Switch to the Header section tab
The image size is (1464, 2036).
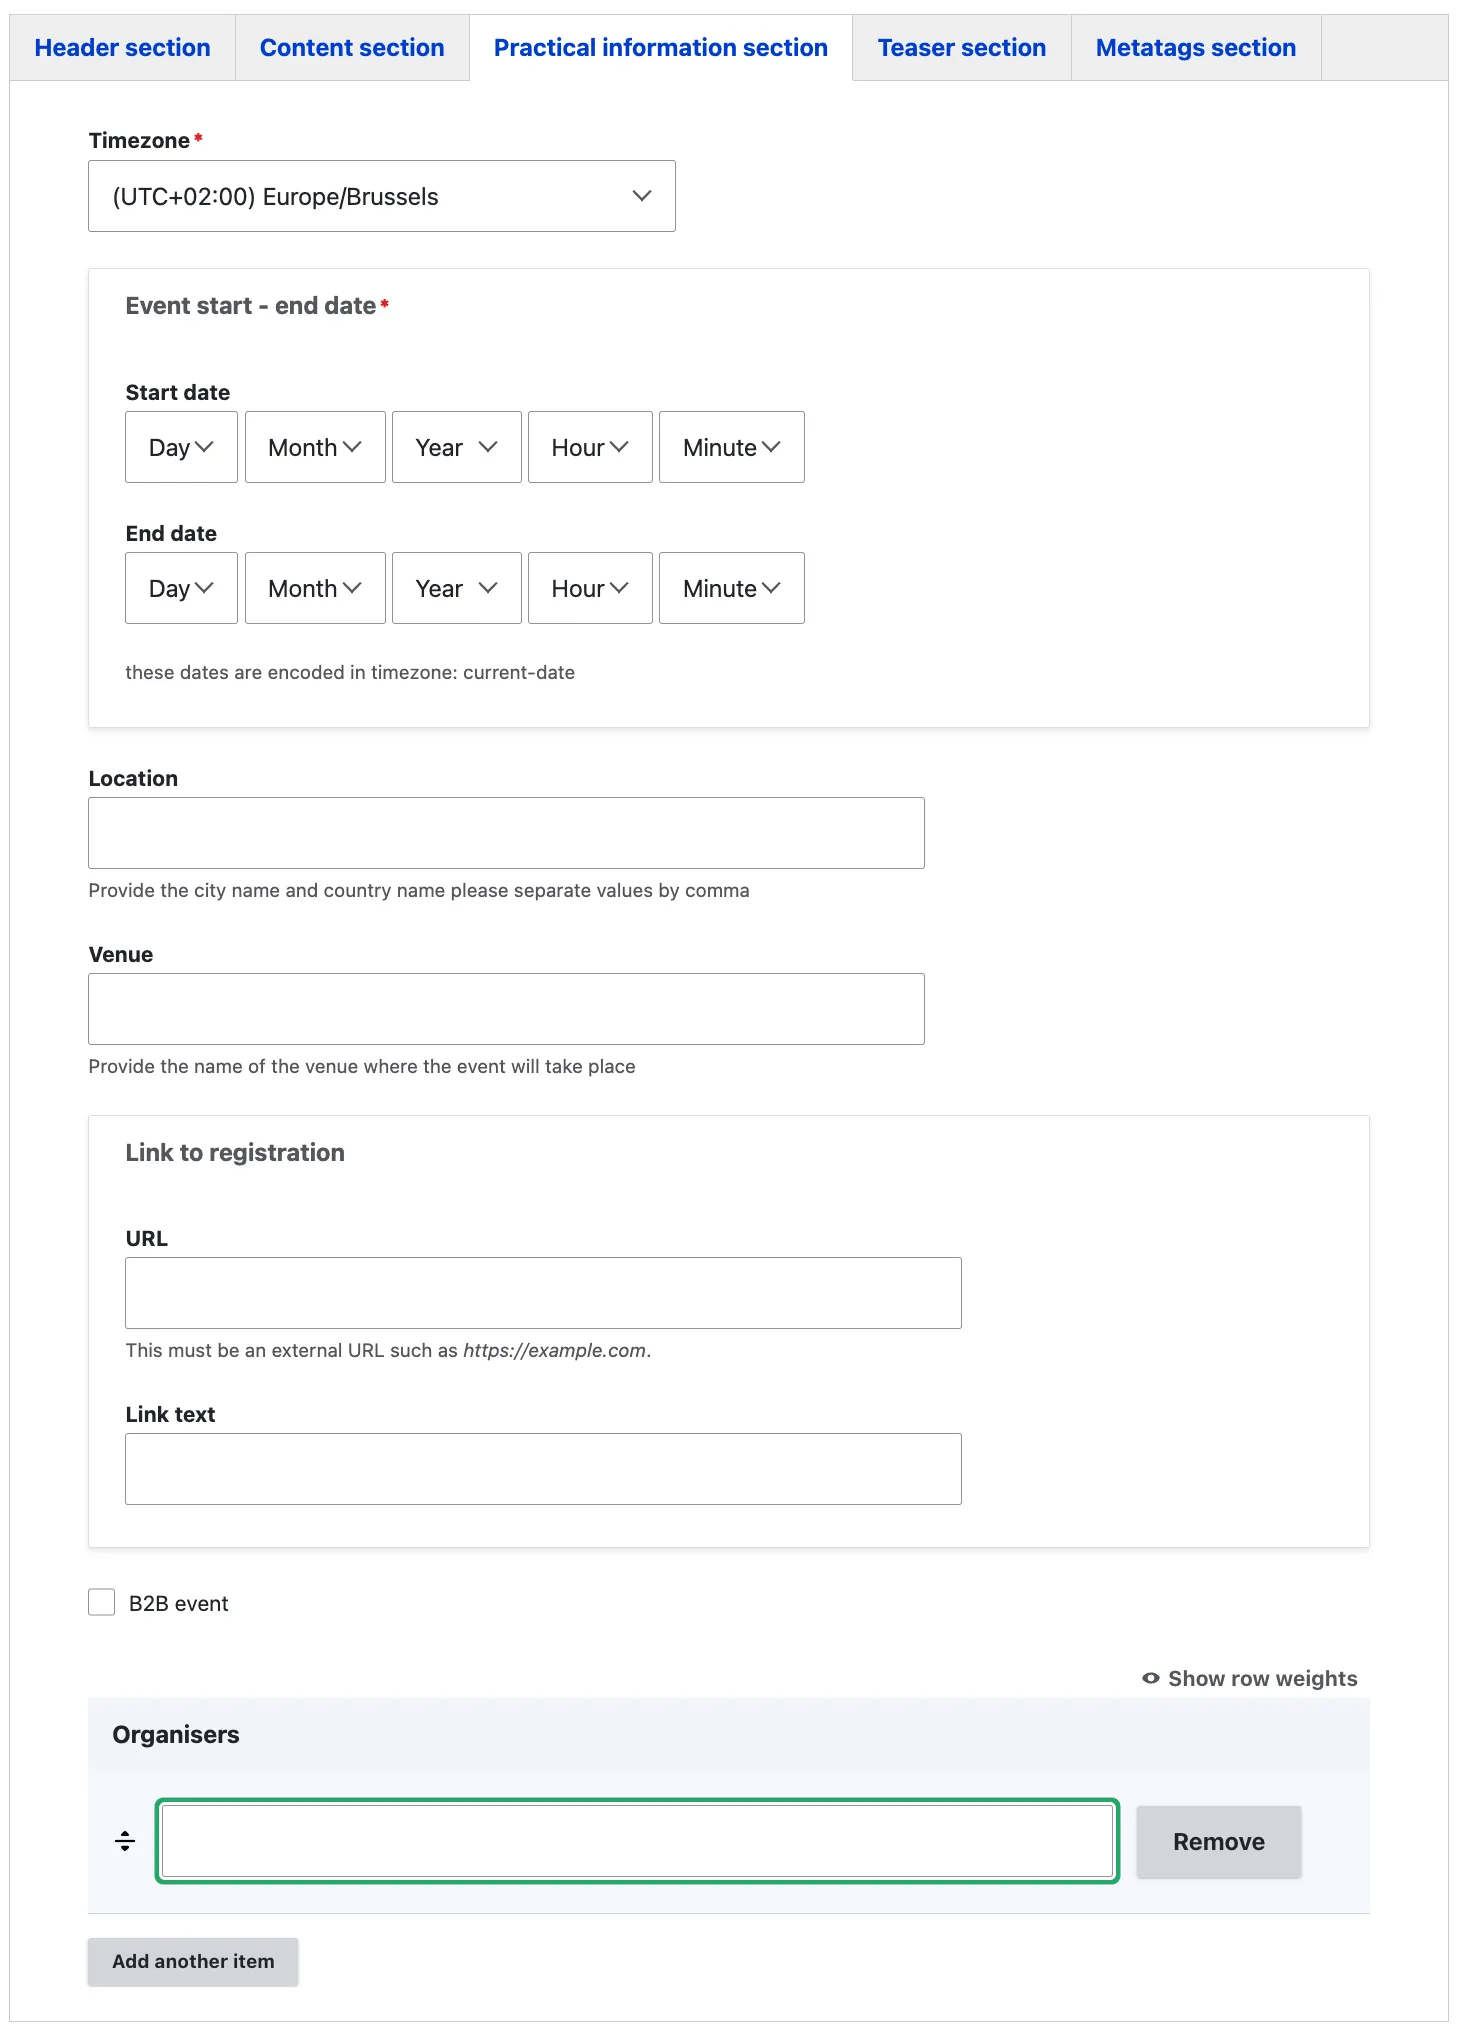[x=122, y=47]
